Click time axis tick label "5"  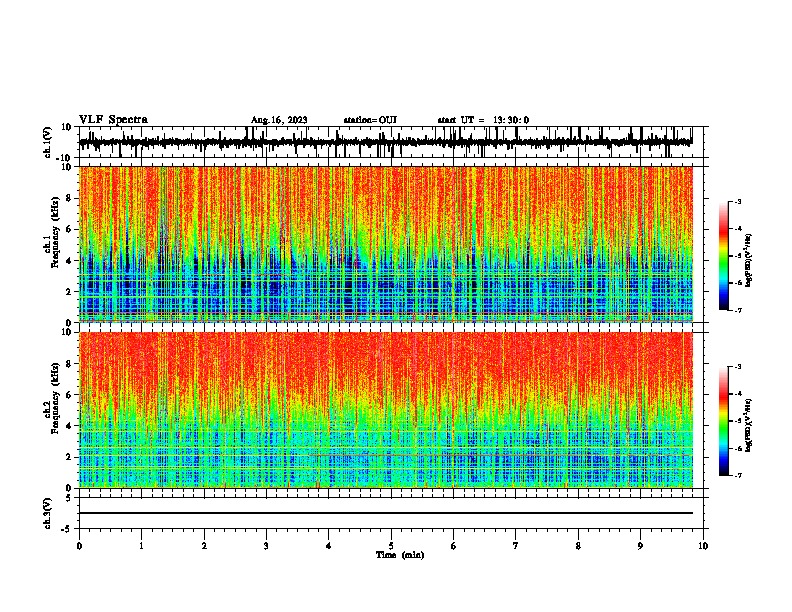[x=391, y=546]
